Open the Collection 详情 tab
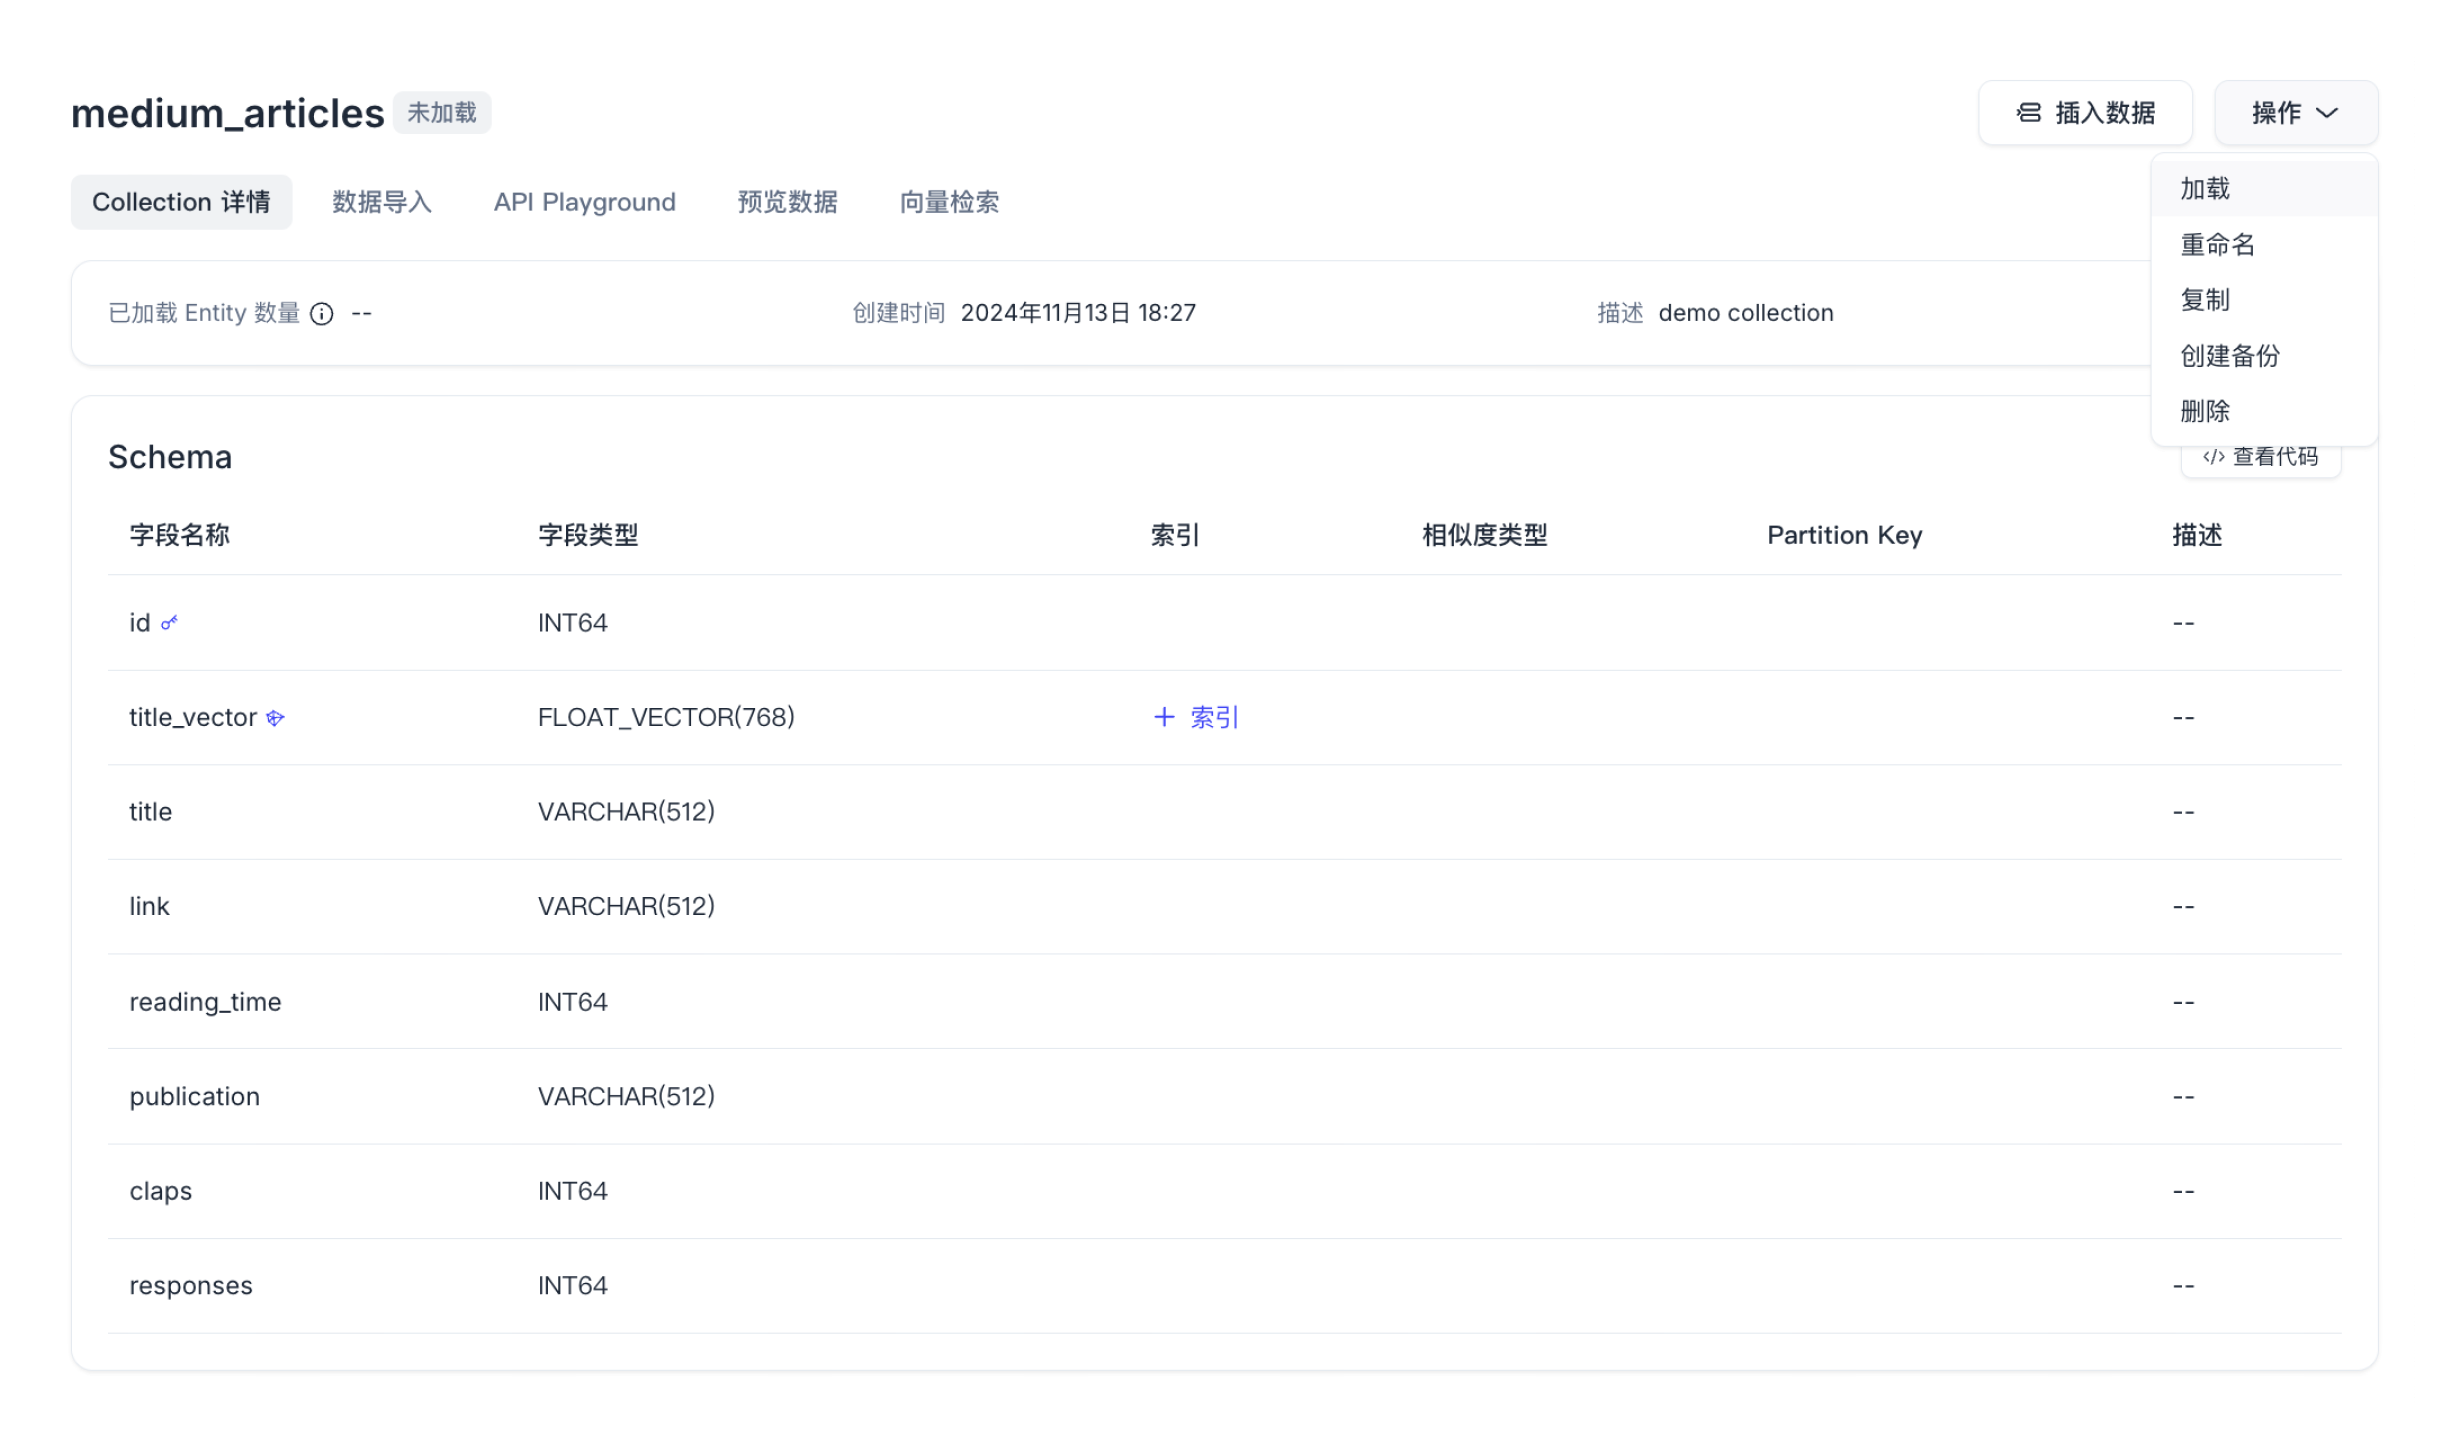 pos(181,202)
